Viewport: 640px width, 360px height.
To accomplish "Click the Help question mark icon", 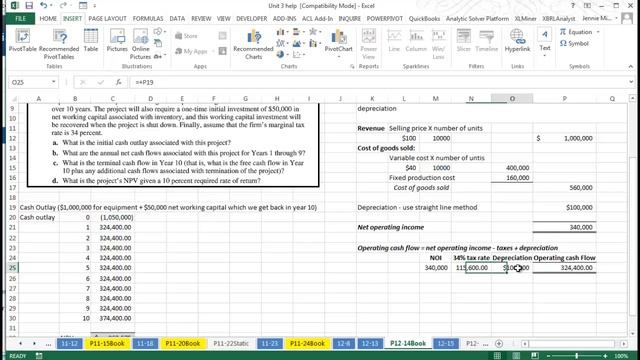I will 573,6.
